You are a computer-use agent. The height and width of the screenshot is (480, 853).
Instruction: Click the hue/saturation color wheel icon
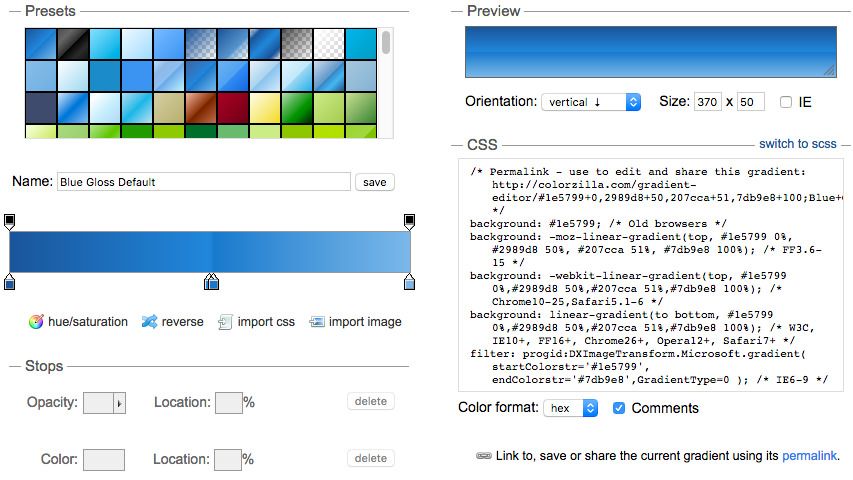pyautogui.click(x=36, y=322)
